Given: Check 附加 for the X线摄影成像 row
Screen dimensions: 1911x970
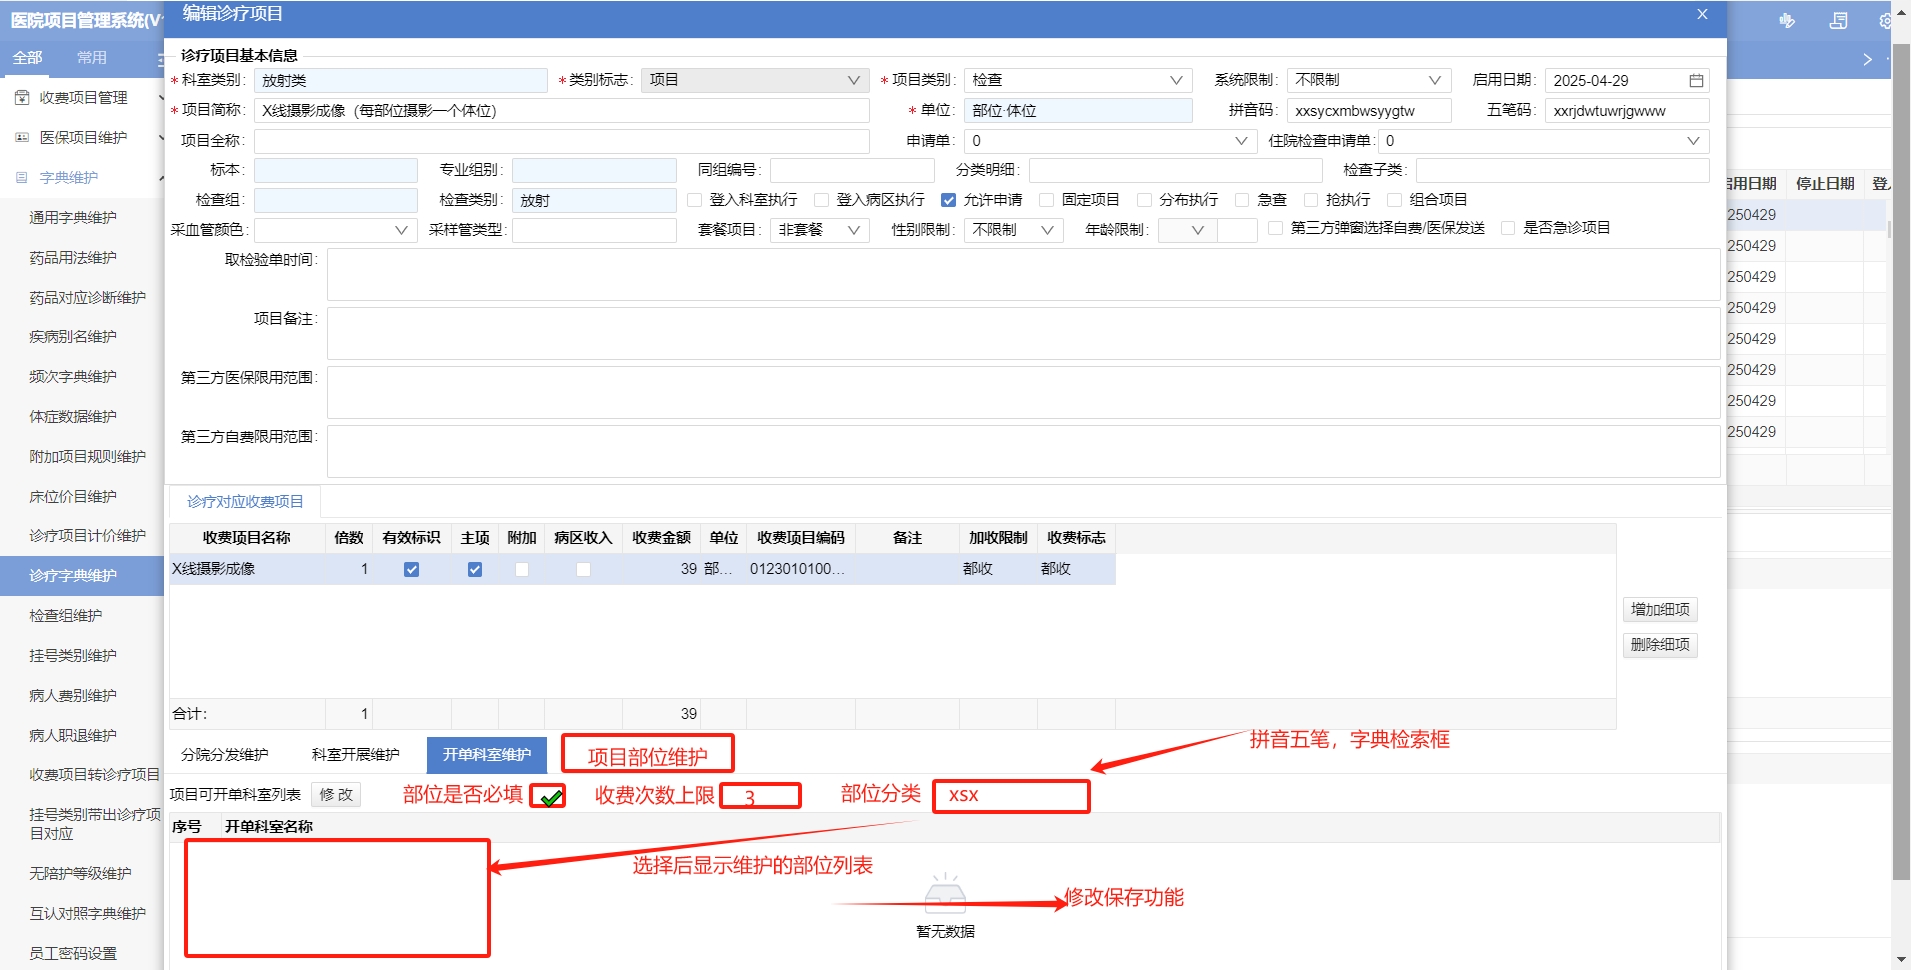Looking at the screenshot, I should pyautogui.click(x=521, y=569).
